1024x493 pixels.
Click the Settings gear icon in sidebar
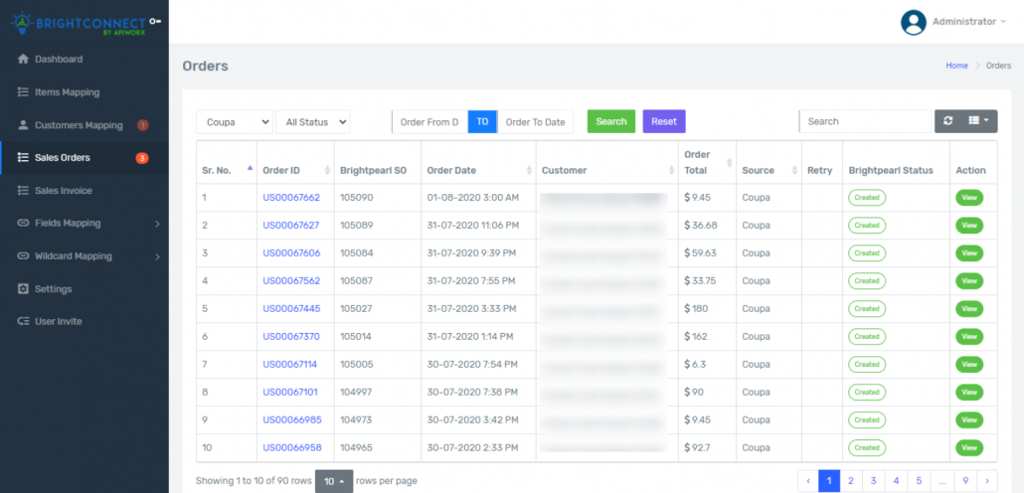pyautogui.click(x=23, y=289)
